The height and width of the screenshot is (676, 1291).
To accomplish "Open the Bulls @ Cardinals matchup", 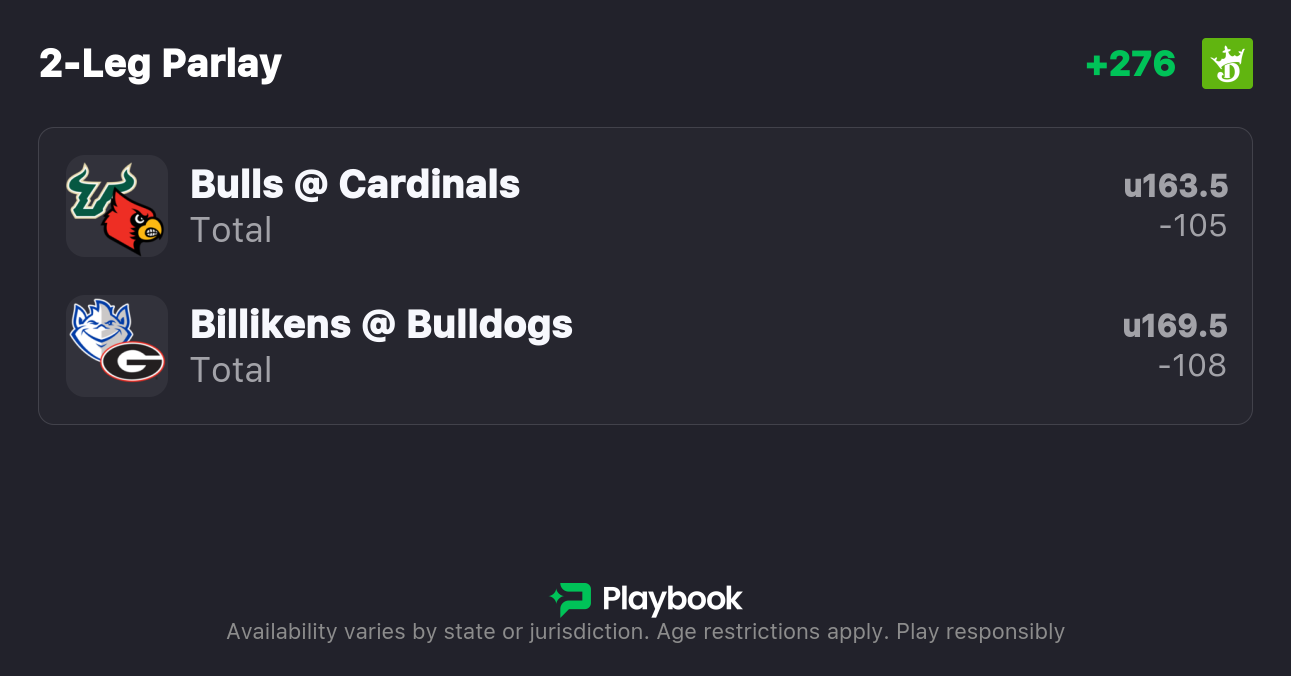I will (355, 184).
